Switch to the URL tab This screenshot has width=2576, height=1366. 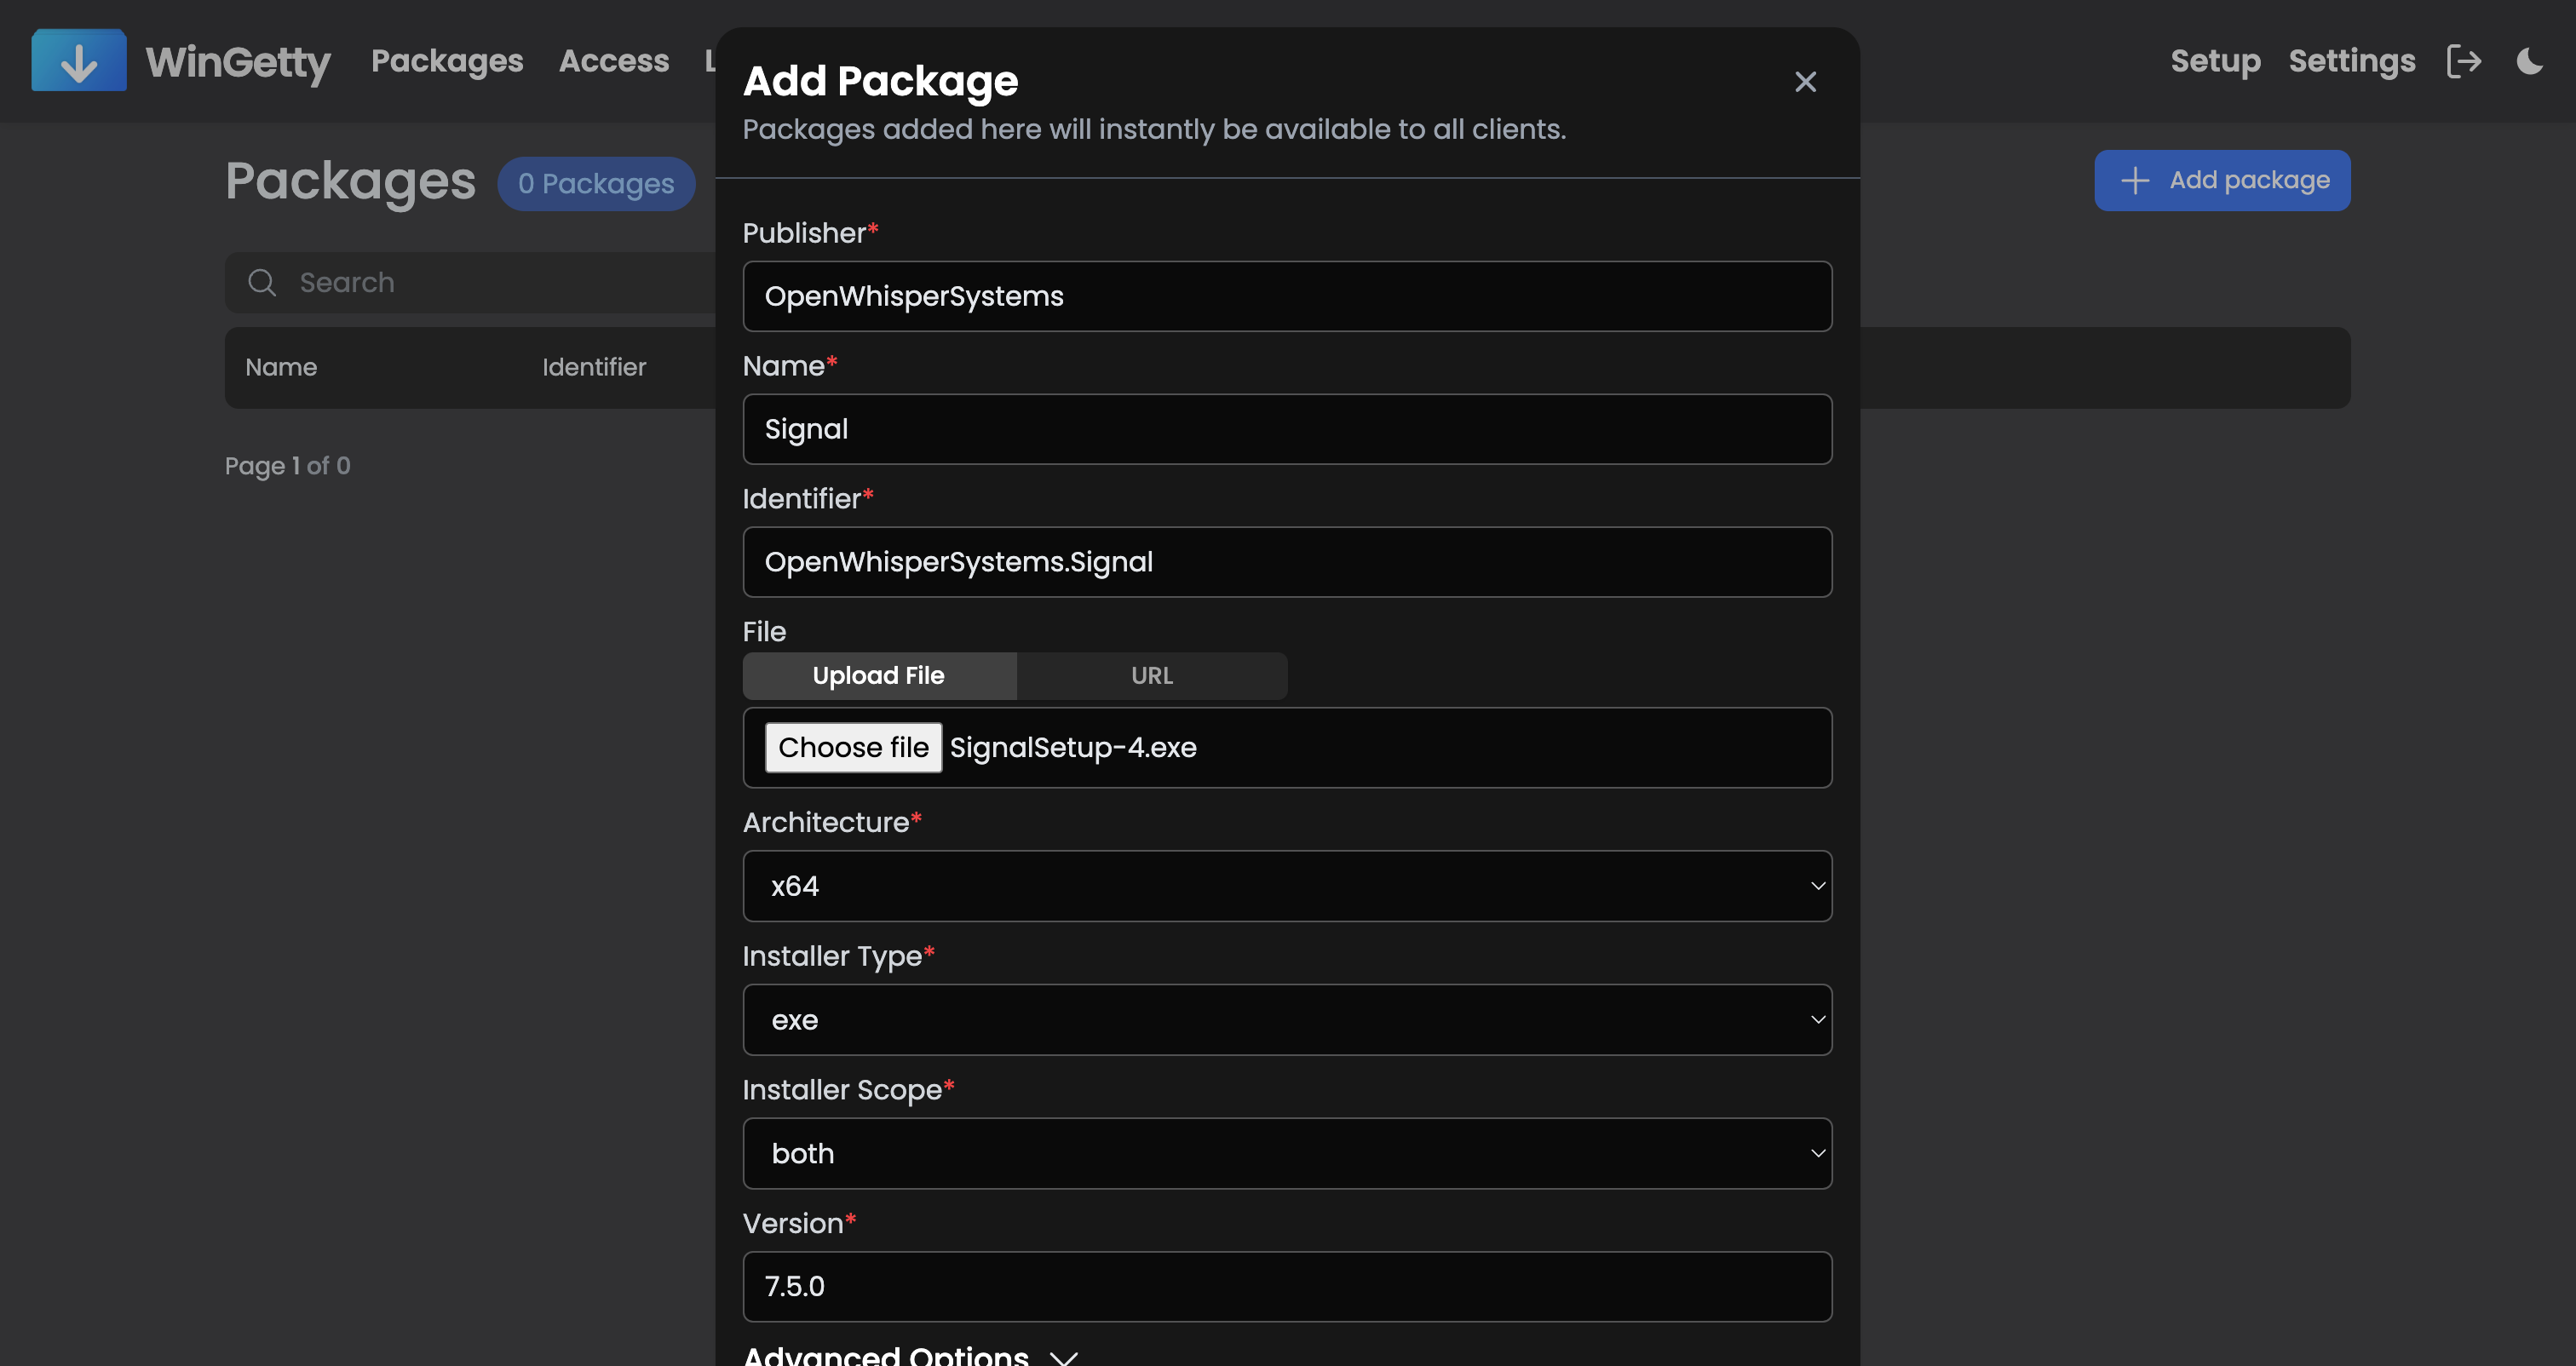click(1152, 676)
